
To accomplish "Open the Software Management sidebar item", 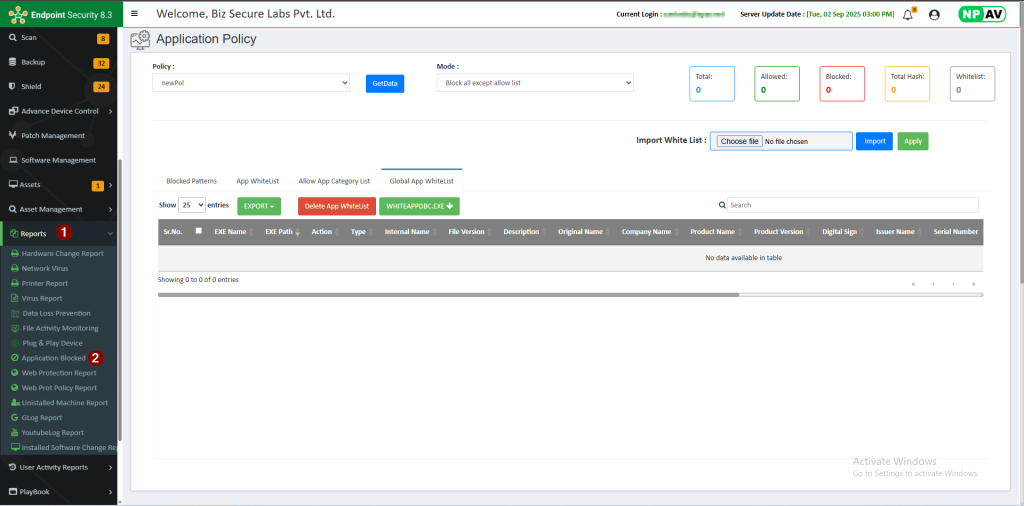I will point(58,160).
